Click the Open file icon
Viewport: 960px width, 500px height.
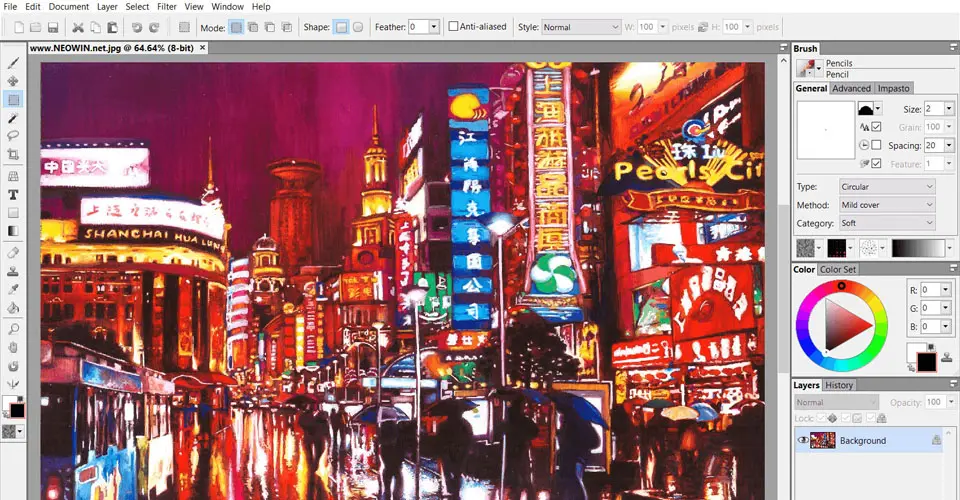(x=36, y=27)
